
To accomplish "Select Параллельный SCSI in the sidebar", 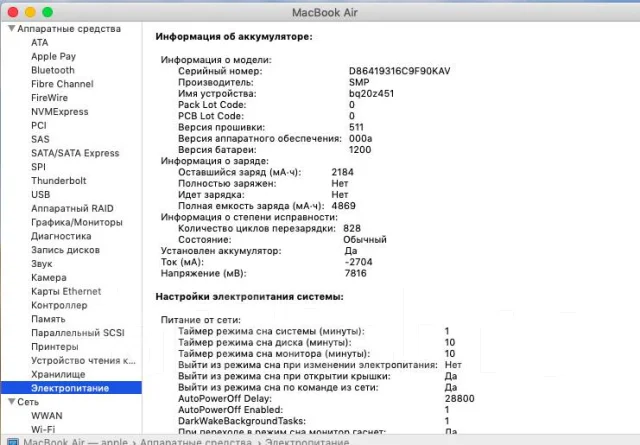I will click(x=78, y=333).
